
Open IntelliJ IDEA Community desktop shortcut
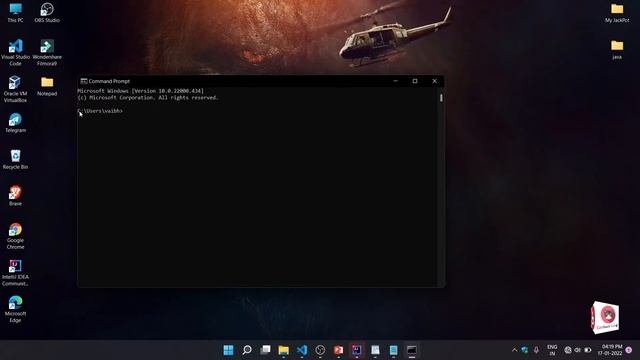coord(16,273)
